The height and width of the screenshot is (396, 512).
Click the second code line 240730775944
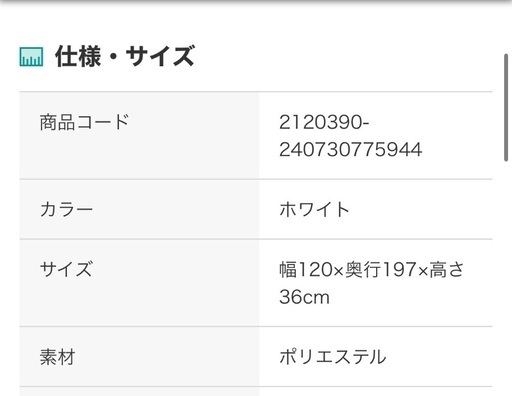click(x=350, y=149)
